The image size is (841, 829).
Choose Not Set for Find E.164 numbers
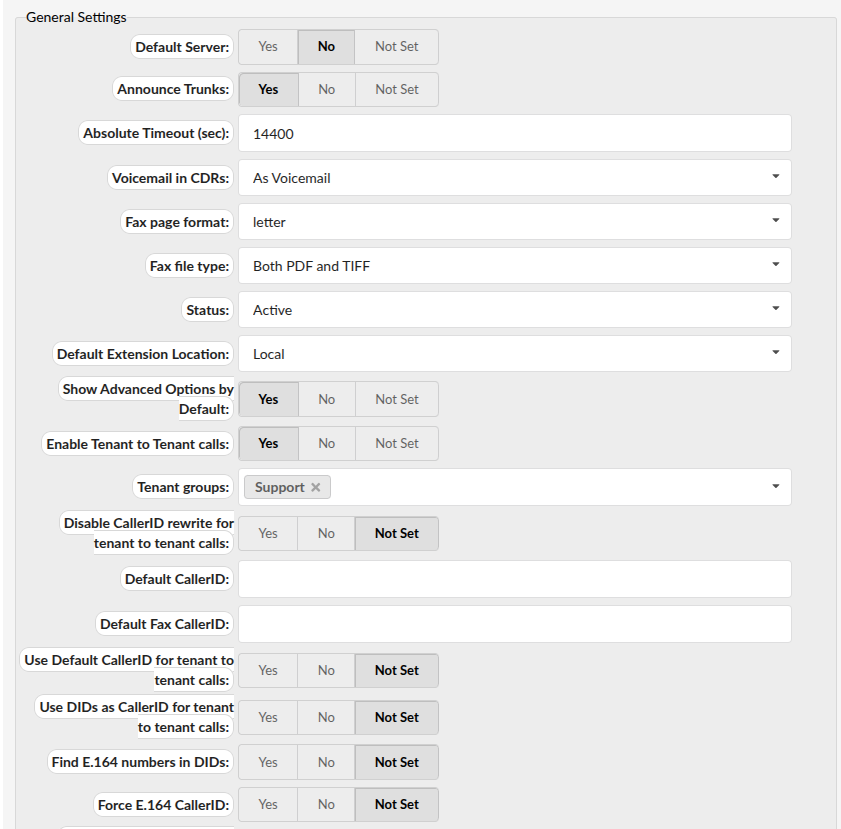coord(396,763)
